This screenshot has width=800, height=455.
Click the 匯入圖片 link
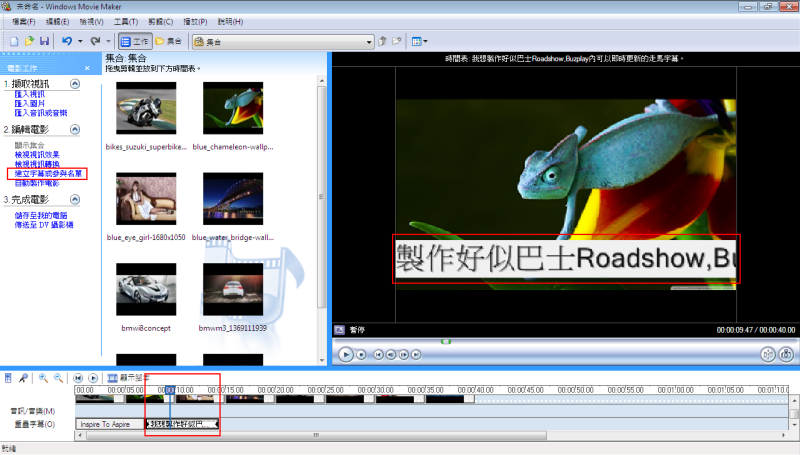(30, 104)
